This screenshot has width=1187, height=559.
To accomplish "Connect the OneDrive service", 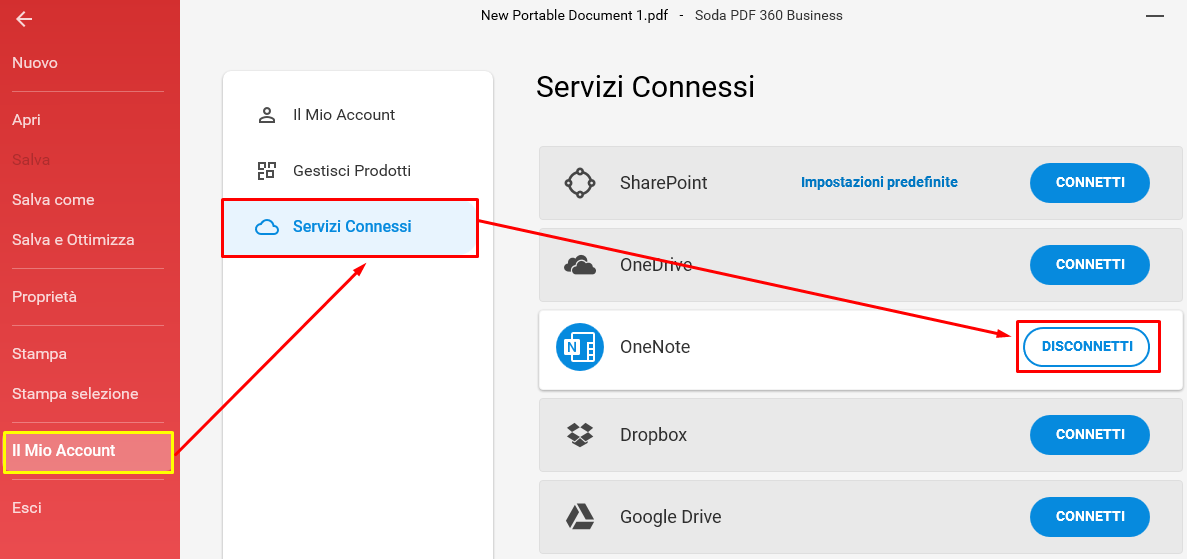I will coord(1090,265).
